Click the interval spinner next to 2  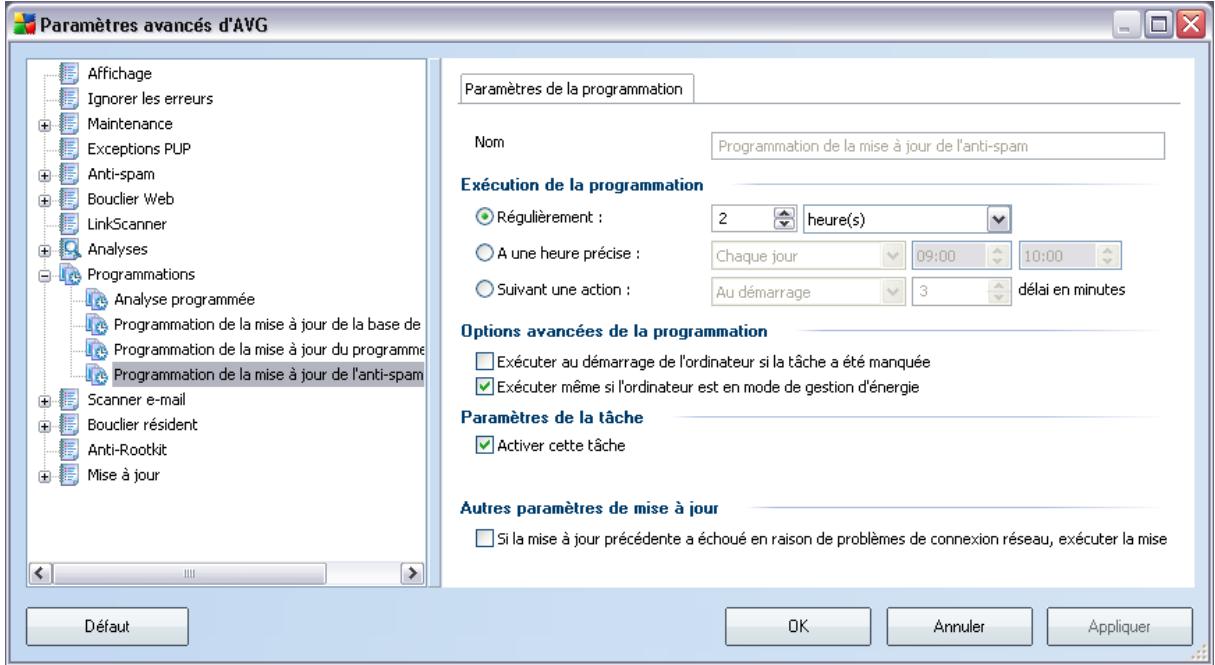[x=787, y=218]
